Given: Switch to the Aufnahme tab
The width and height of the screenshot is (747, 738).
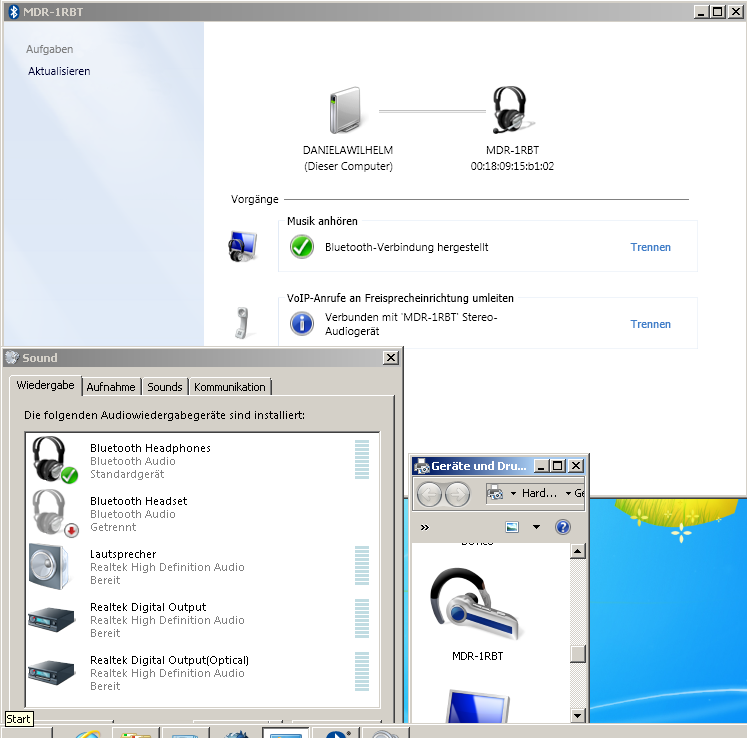Looking at the screenshot, I should click(111, 387).
